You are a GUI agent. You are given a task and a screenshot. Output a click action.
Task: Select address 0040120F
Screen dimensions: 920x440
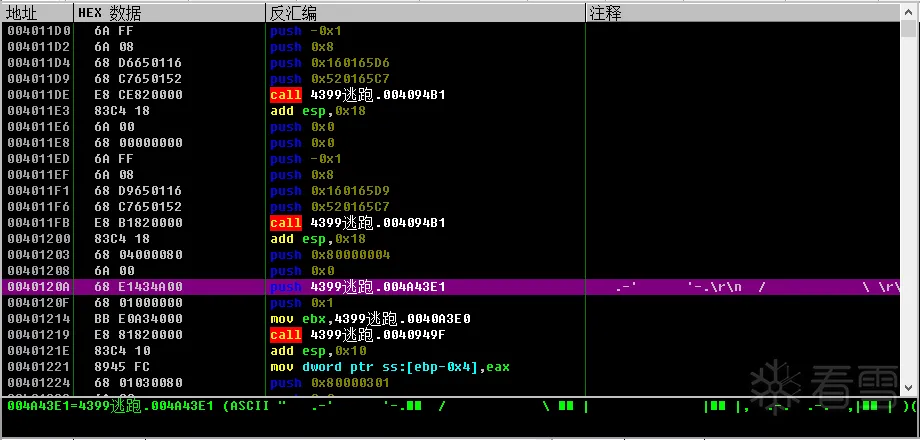coord(39,303)
